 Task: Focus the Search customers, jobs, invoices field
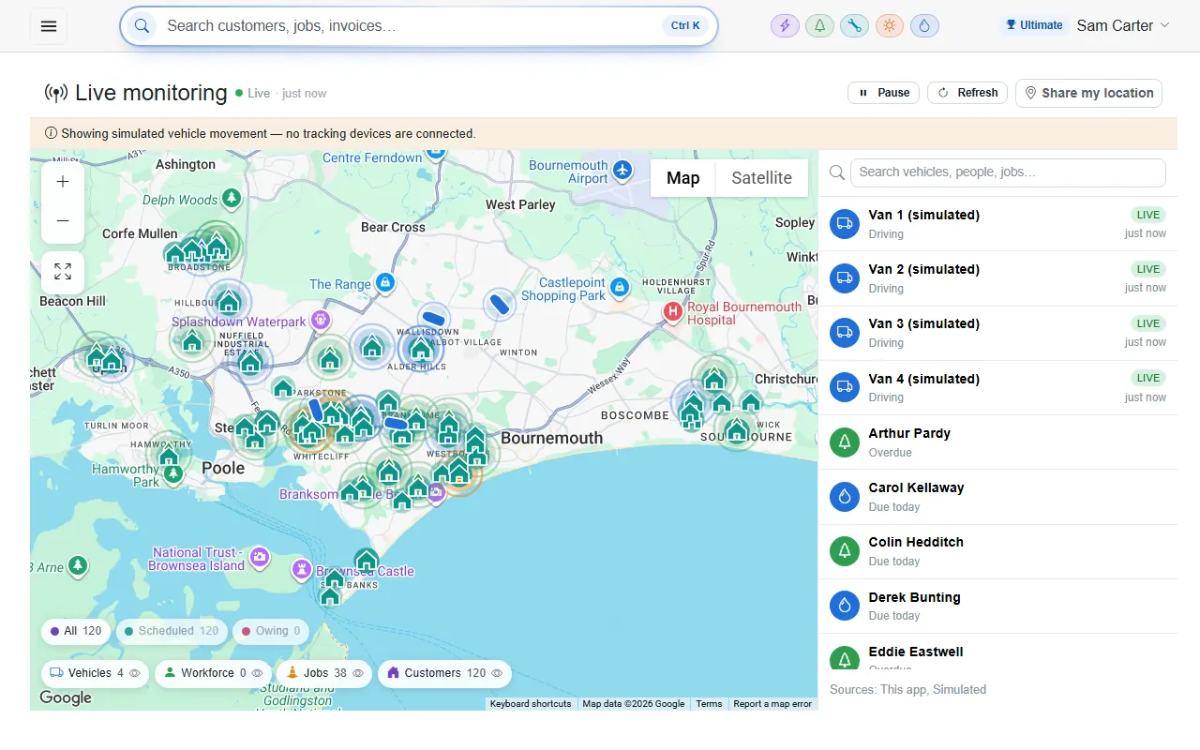tap(418, 26)
